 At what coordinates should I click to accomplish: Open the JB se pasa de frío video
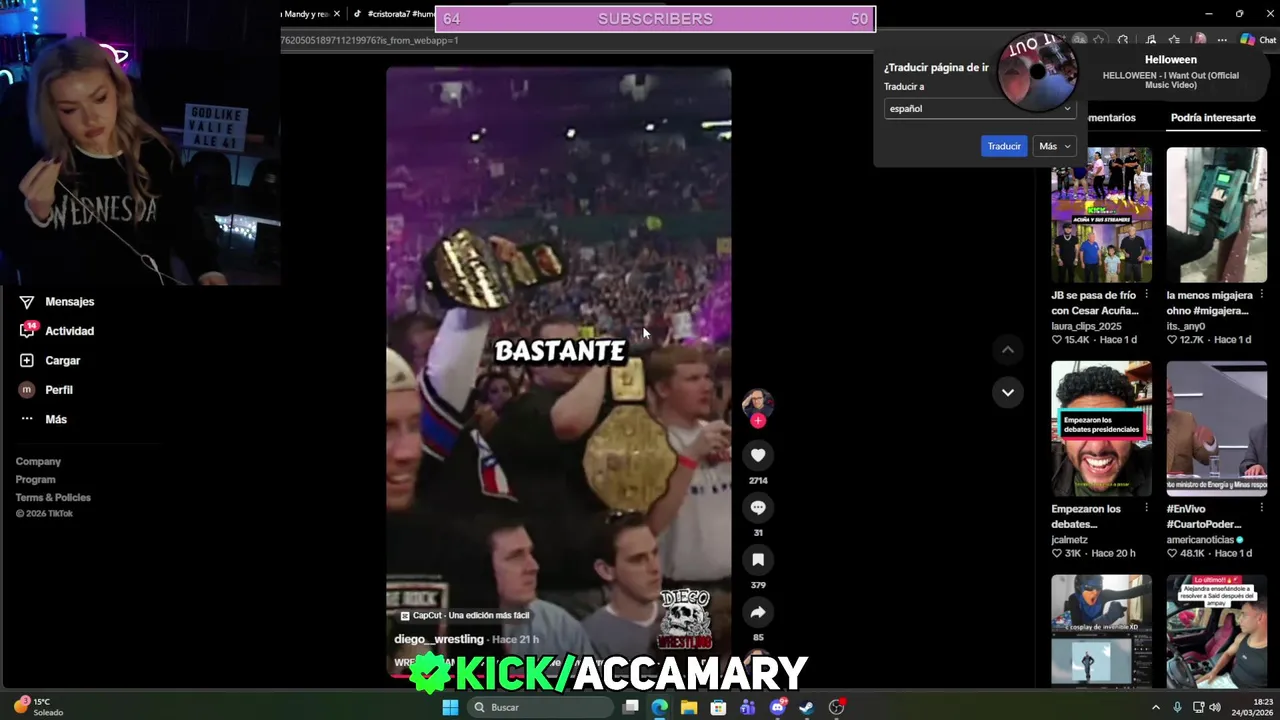[1101, 215]
